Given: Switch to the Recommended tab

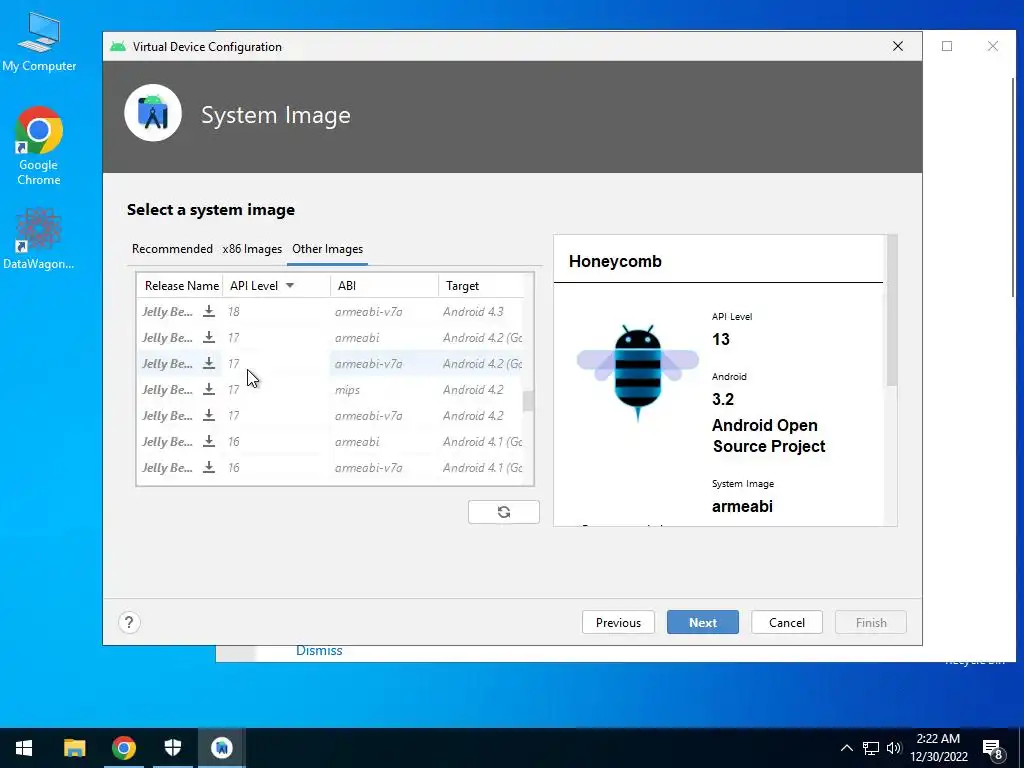Looking at the screenshot, I should [x=172, y=249].
